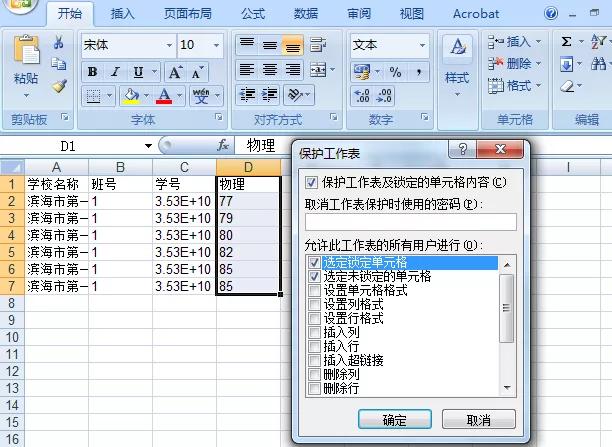The image size is (612, 447).
Task: Click the Copy icon
Action: click(x=59, y=64)
